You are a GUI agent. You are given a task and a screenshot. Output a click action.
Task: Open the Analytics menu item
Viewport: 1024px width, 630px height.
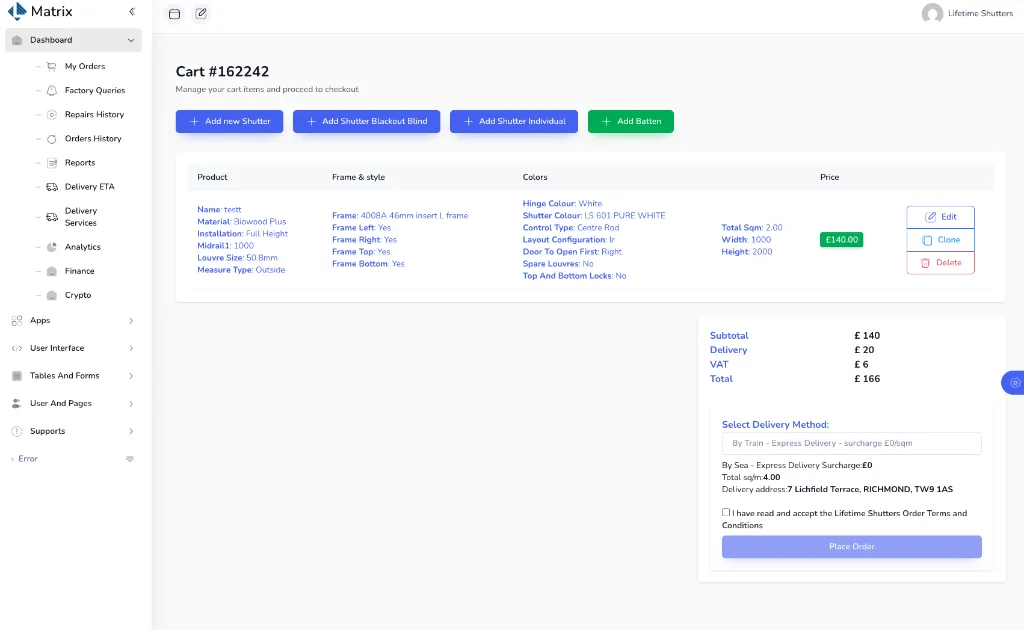(x=82, y=247)
